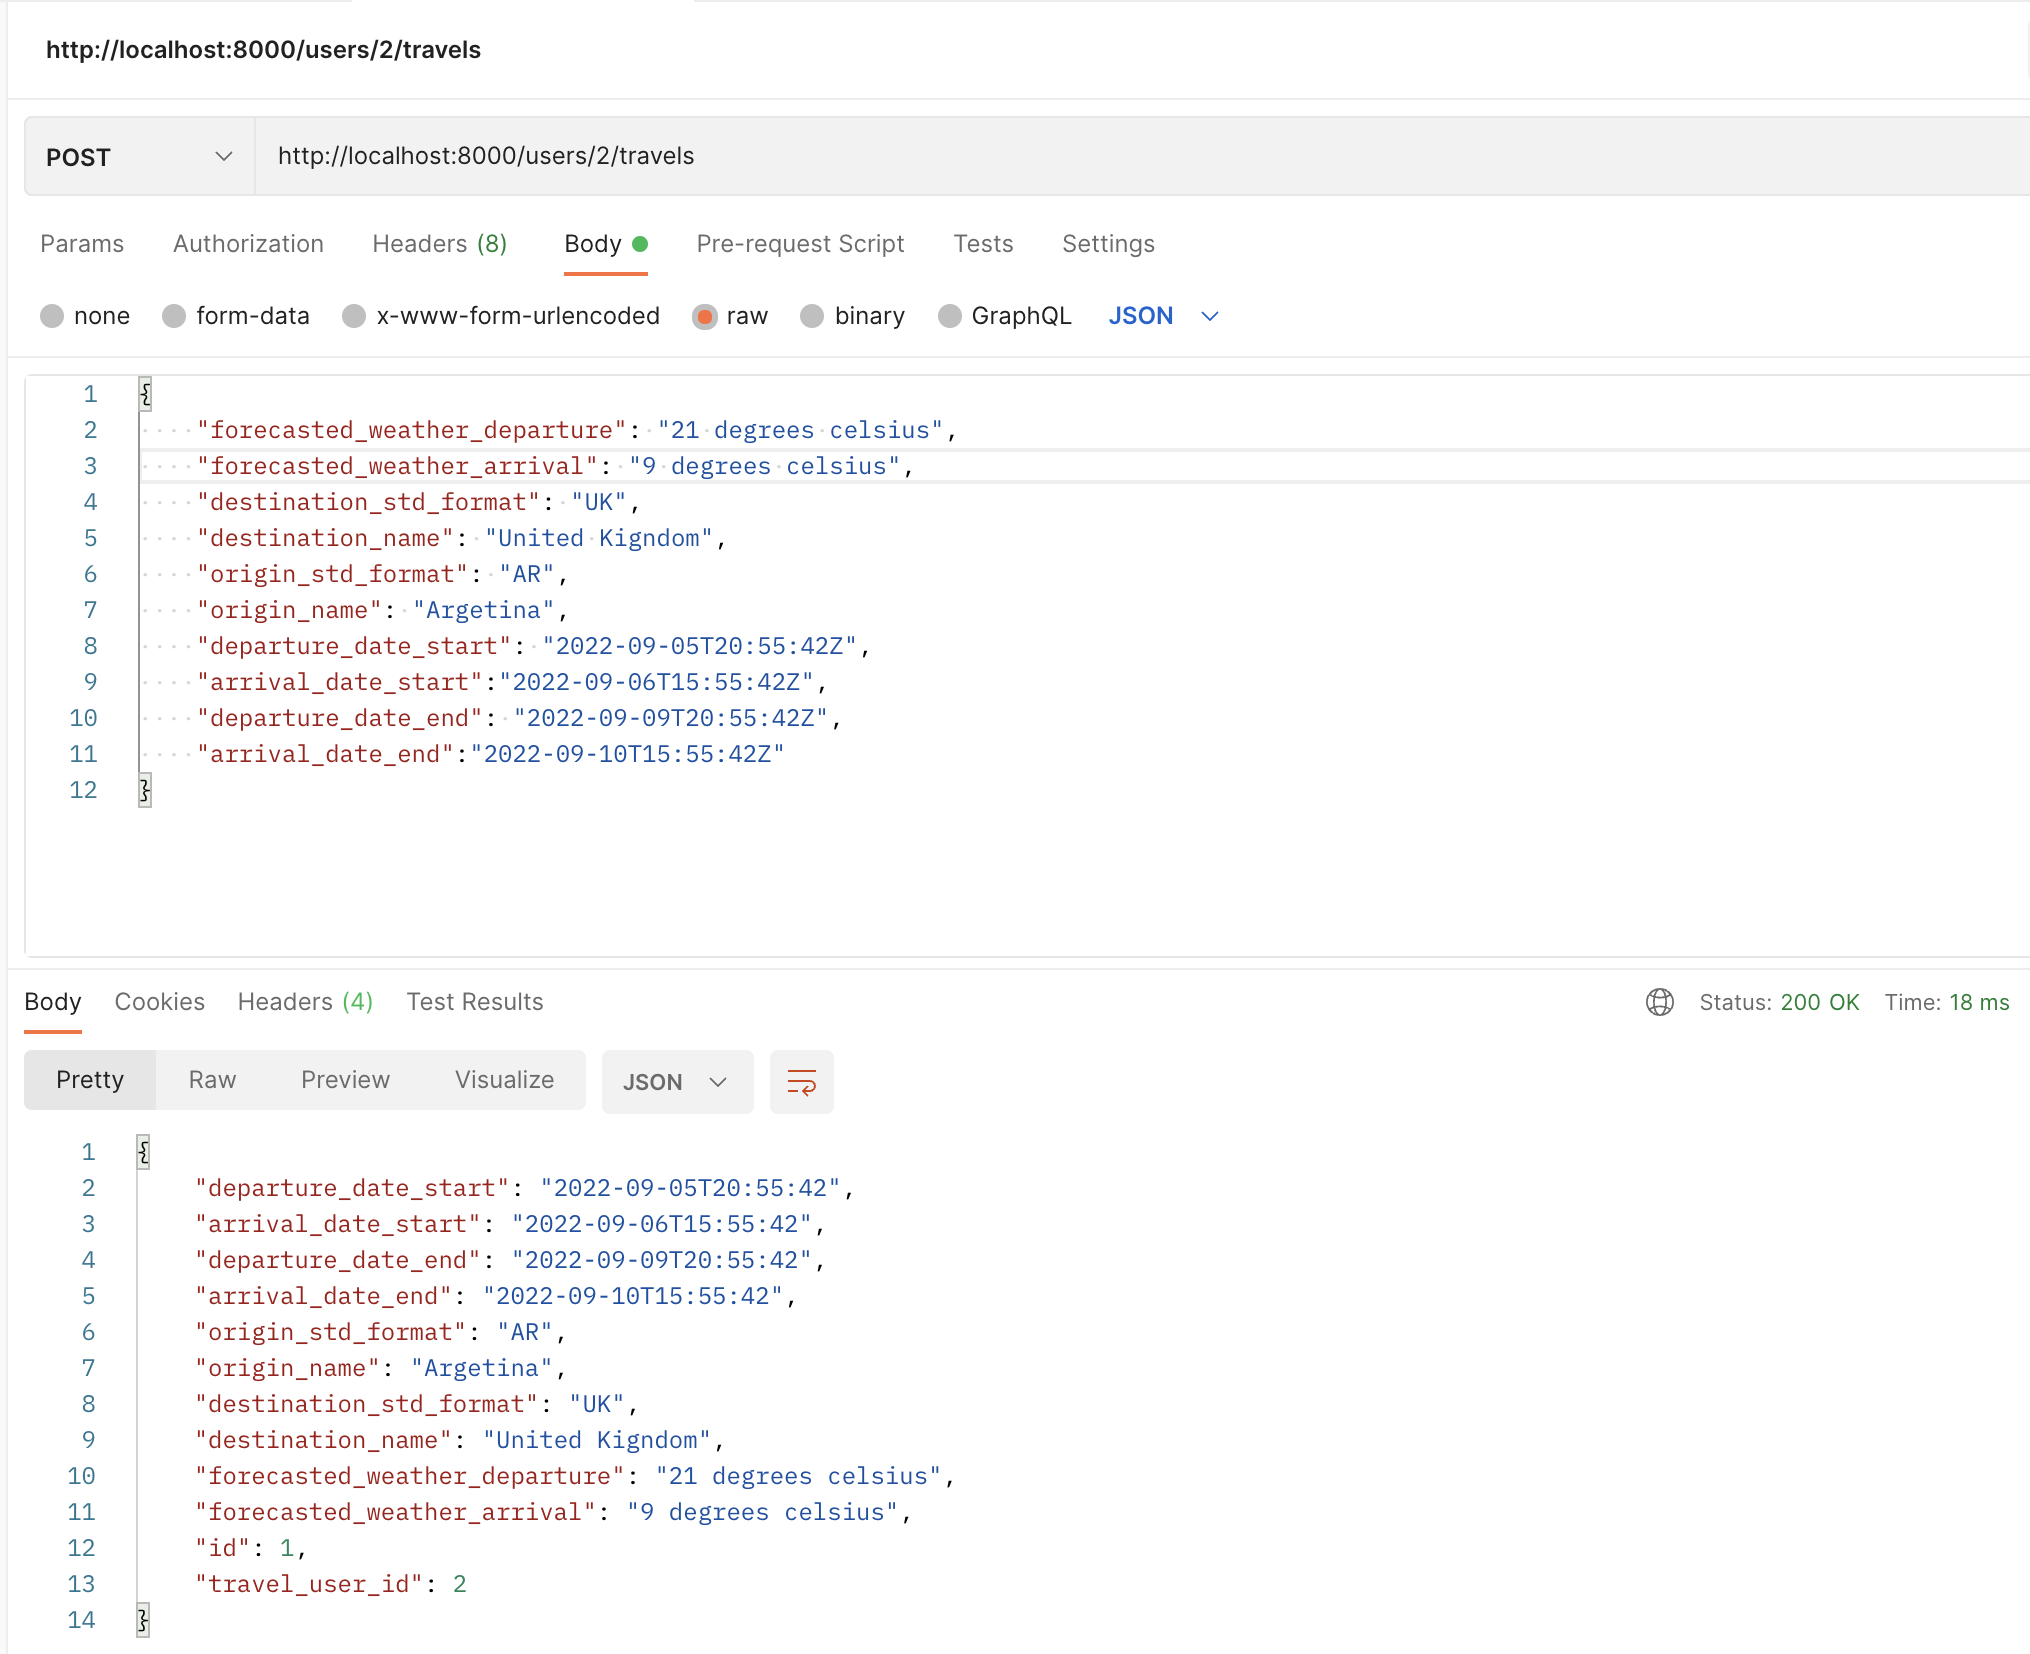Select the raw body radio button
2030x1654 pixels.
[x=705, y=316]
